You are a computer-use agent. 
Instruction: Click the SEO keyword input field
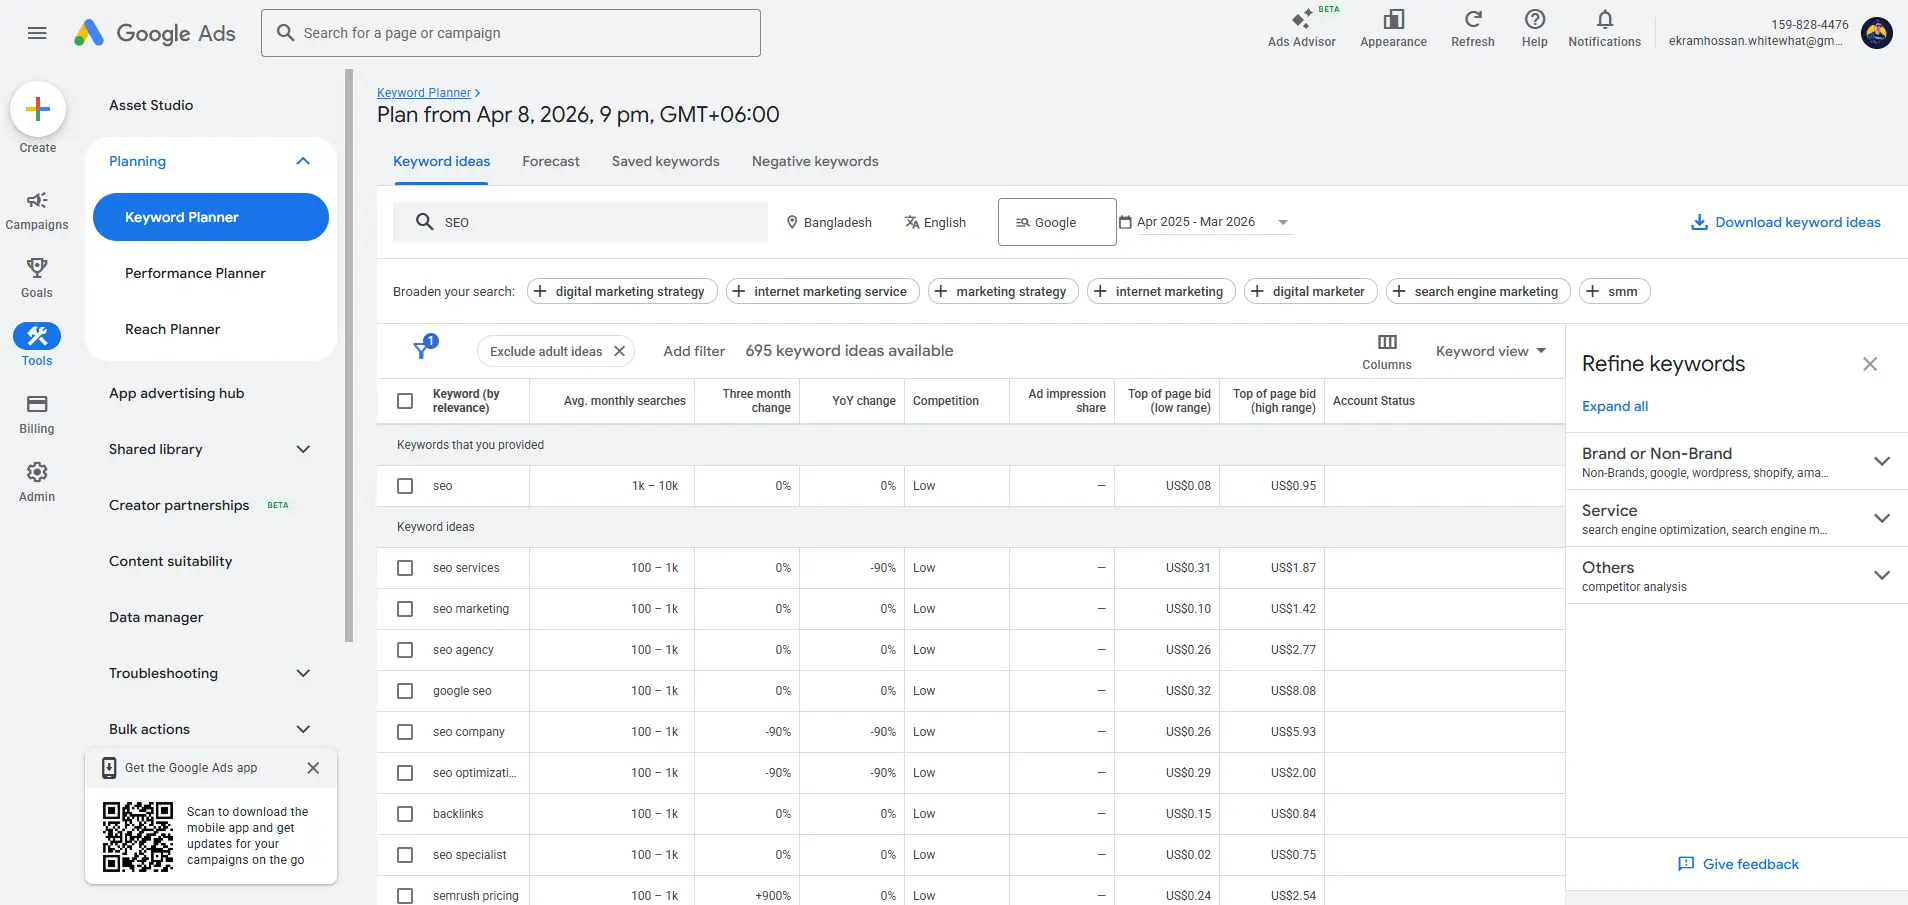click(x=580, y=222)
